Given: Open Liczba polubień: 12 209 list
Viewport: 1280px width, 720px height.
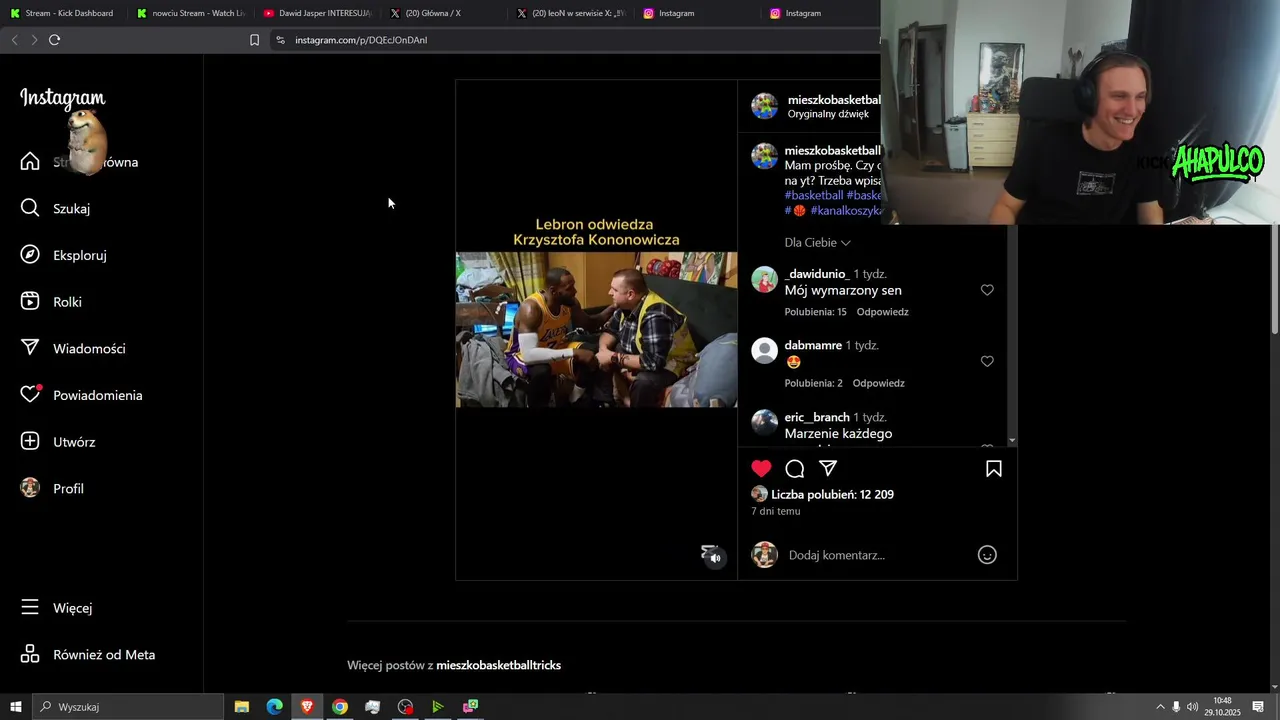Looking at the screenshot, I should pos(832,494).
